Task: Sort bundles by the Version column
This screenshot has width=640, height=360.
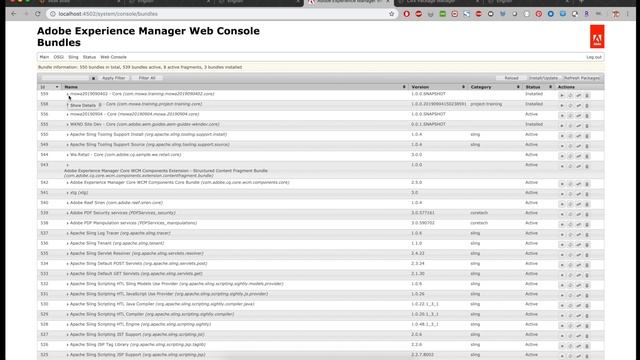Action: click(438, 87)
